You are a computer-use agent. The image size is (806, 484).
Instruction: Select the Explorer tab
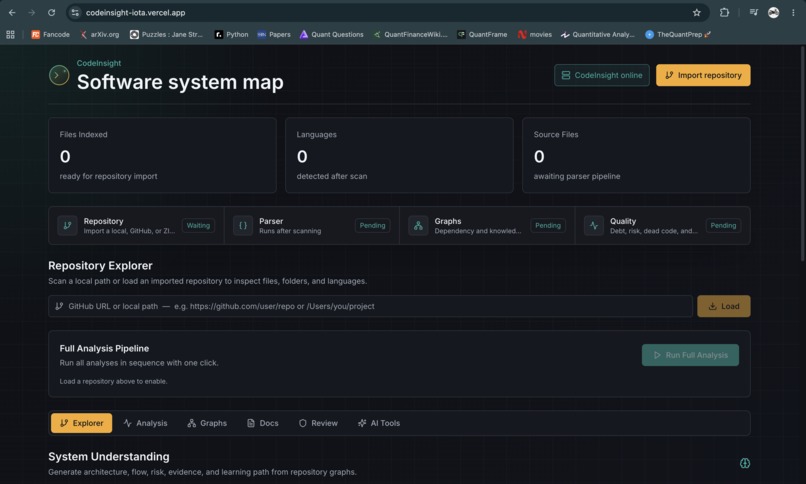click(81, 423)
